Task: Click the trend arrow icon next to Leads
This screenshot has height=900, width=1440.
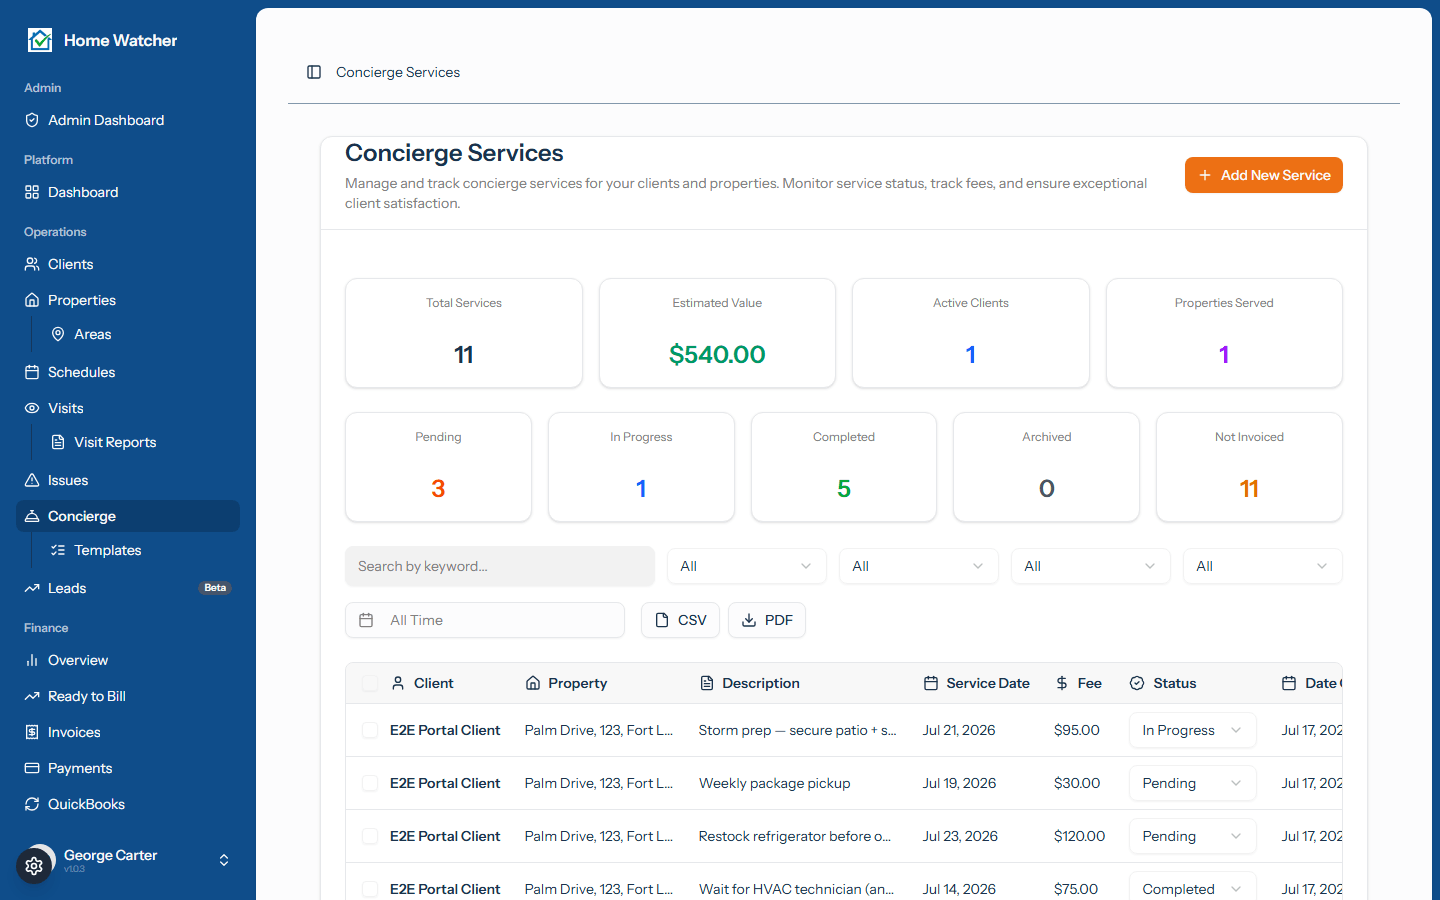Action: [32, 588]
